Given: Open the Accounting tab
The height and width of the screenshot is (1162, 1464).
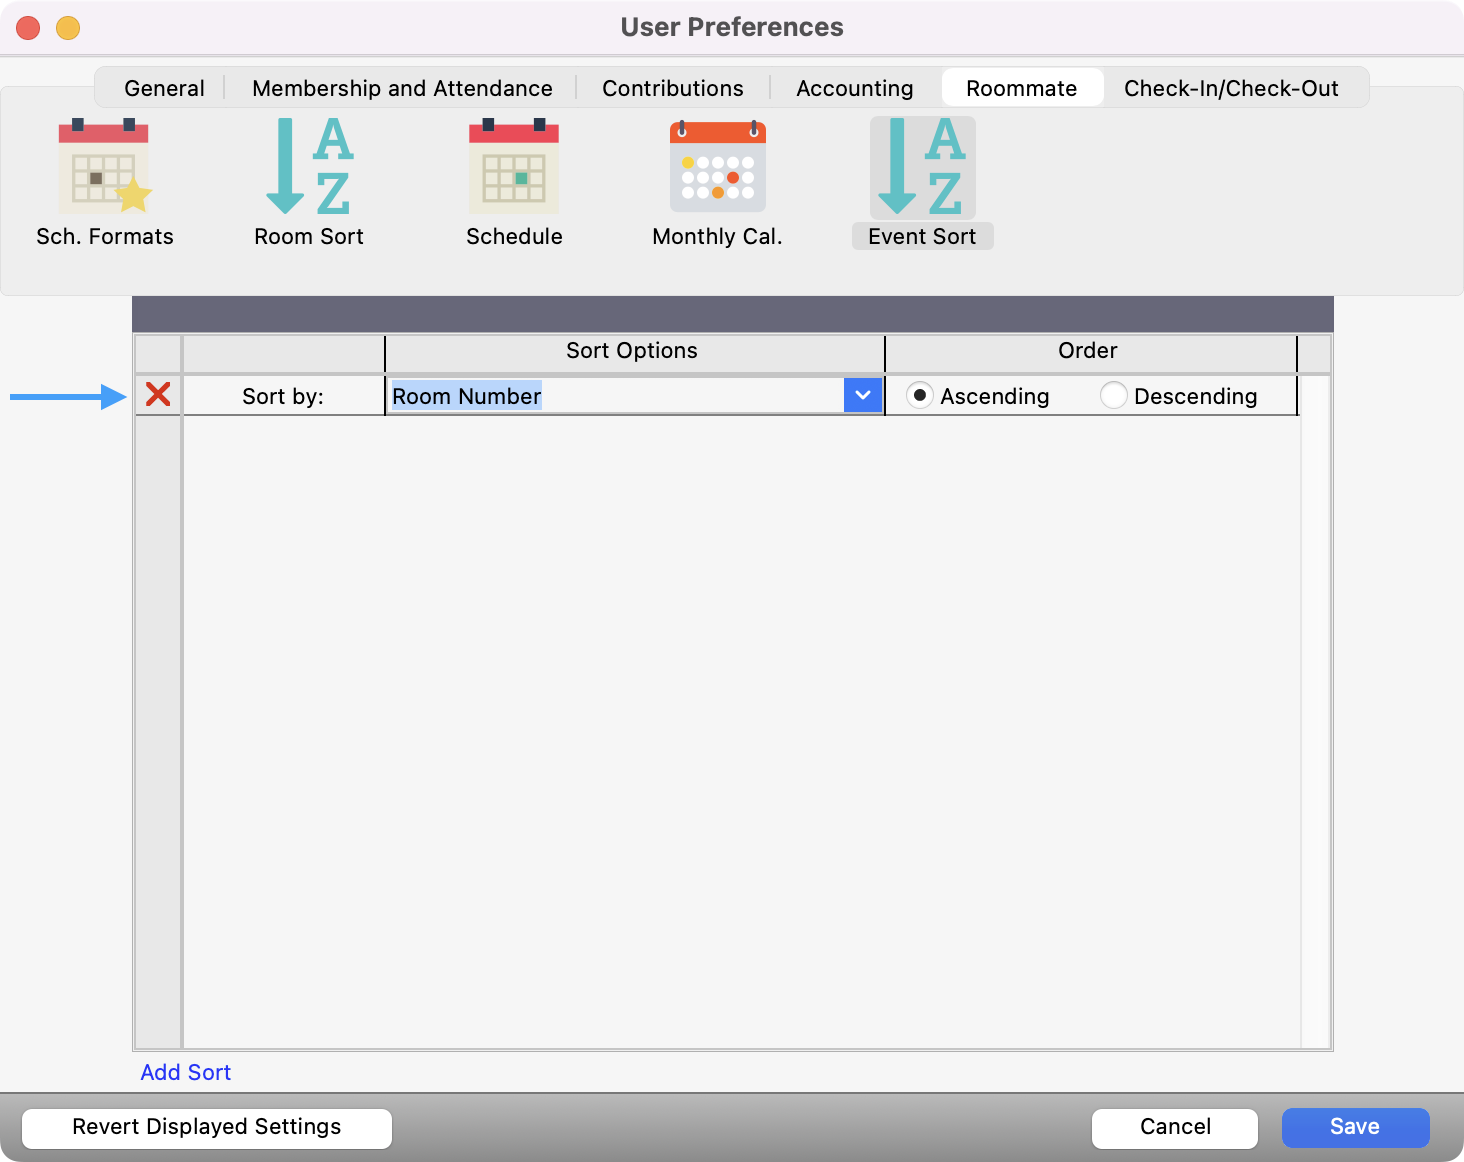Looking at the screenshot, I should point(854,88).
